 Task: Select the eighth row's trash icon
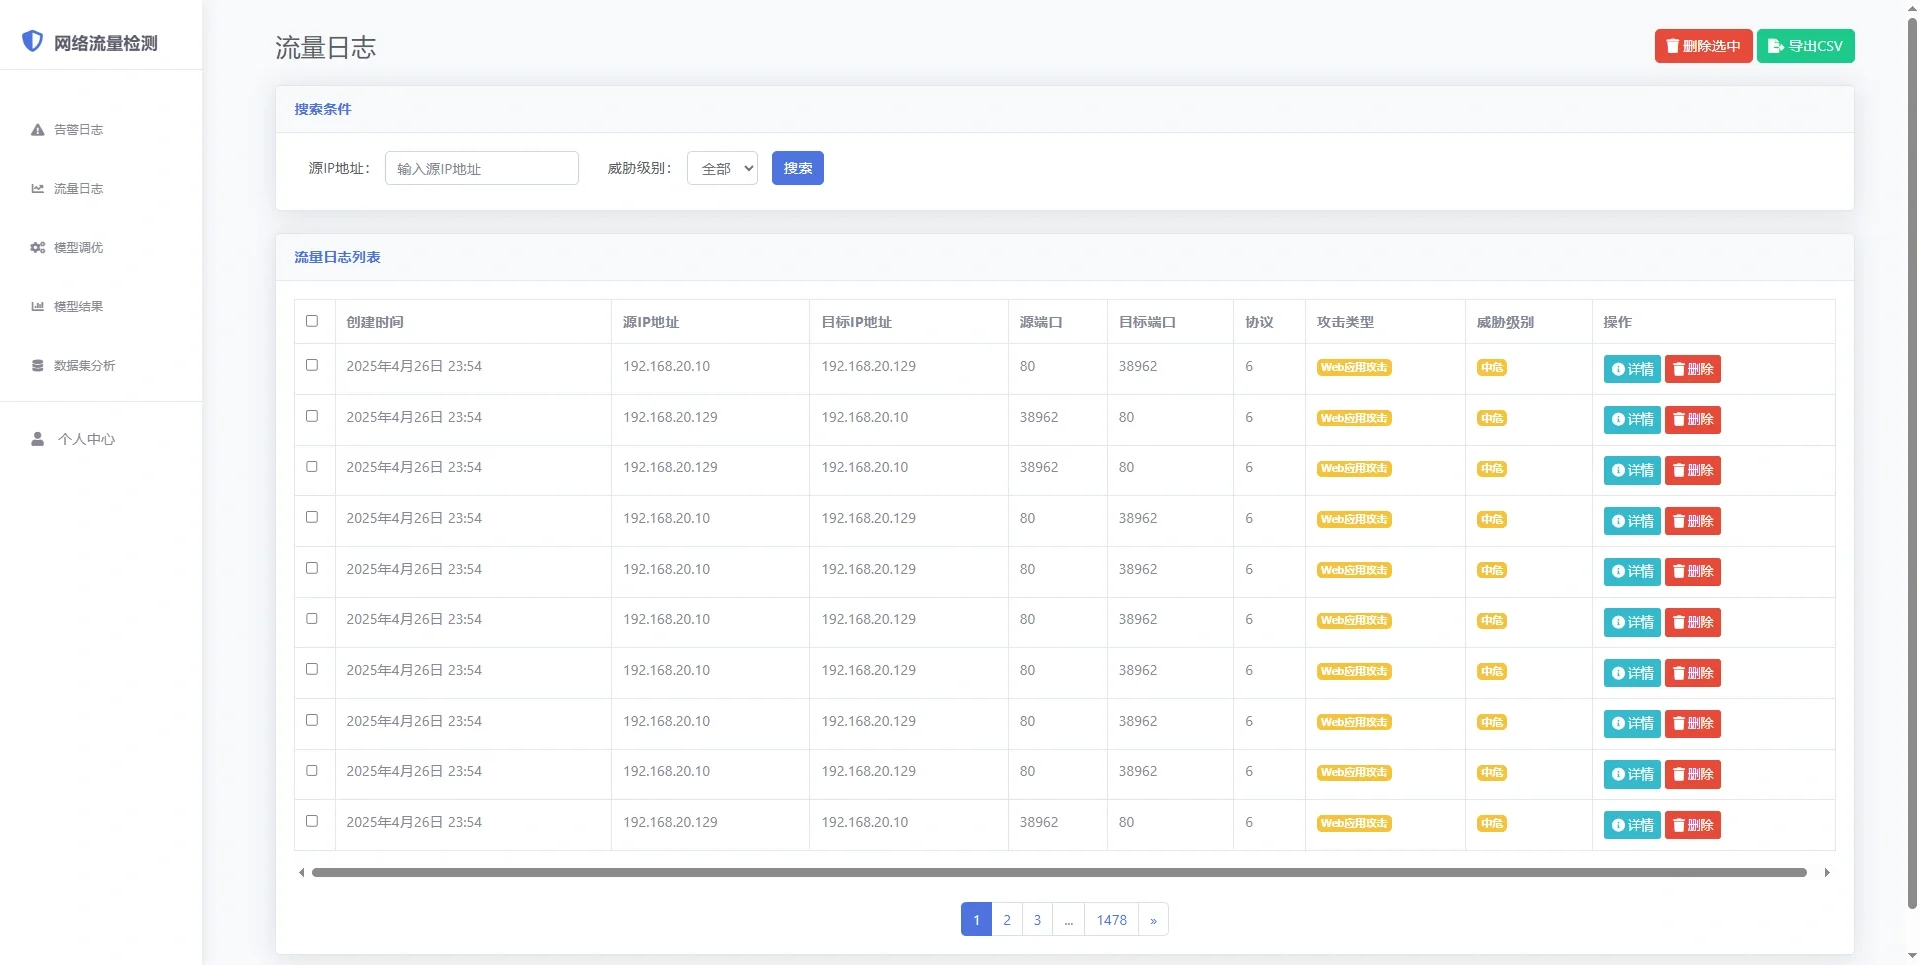[1679, 724]
